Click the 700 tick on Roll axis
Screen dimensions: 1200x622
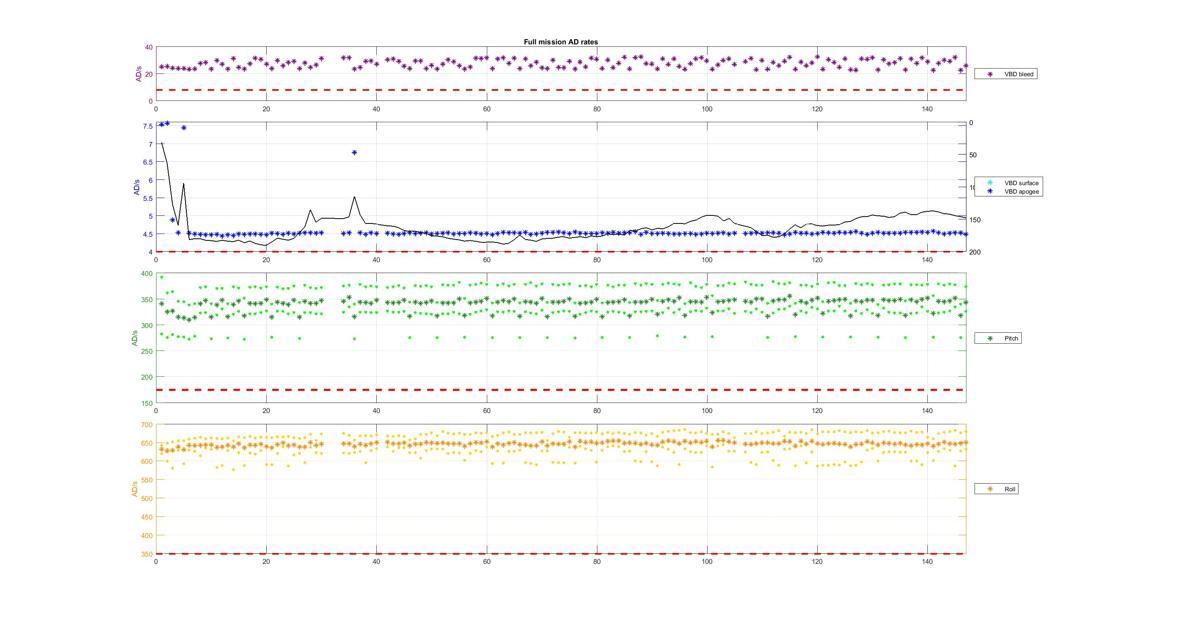[x=146, y=425]
